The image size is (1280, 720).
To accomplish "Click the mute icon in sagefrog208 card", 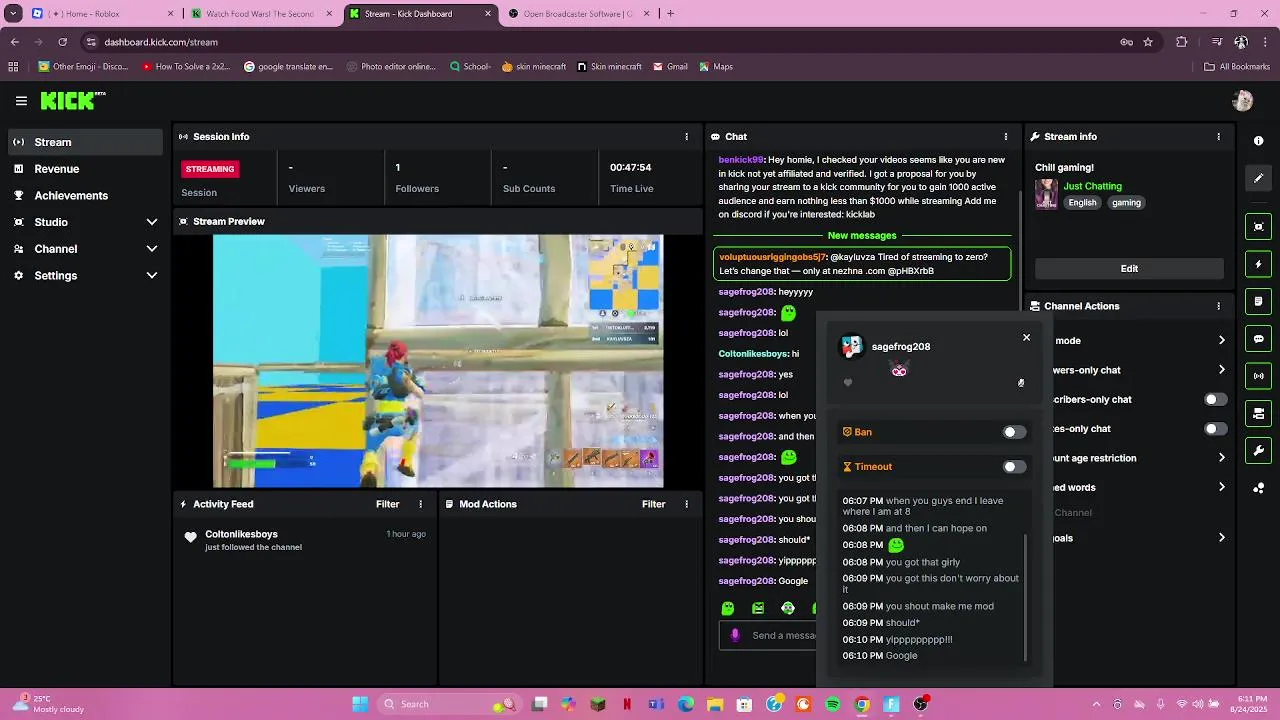I will pos(1021,383).
